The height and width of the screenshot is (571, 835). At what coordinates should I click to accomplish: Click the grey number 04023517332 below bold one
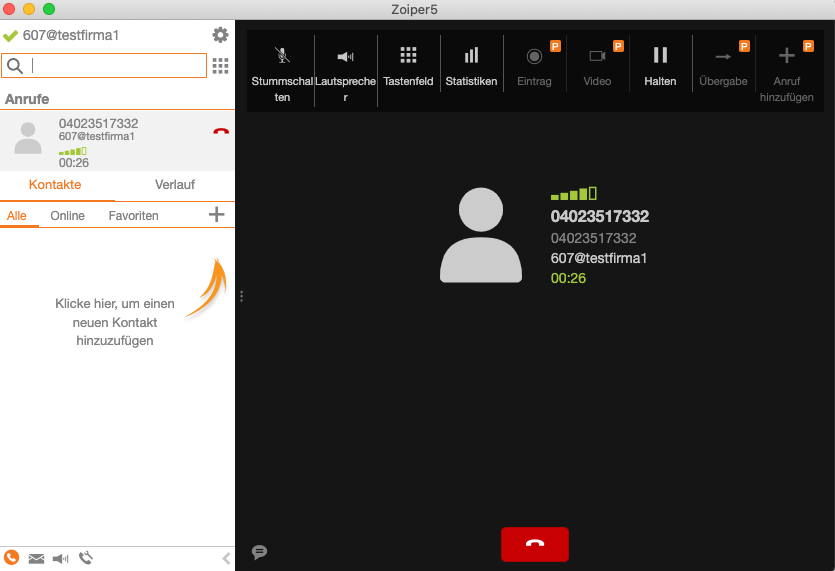(x=593, y=238)
